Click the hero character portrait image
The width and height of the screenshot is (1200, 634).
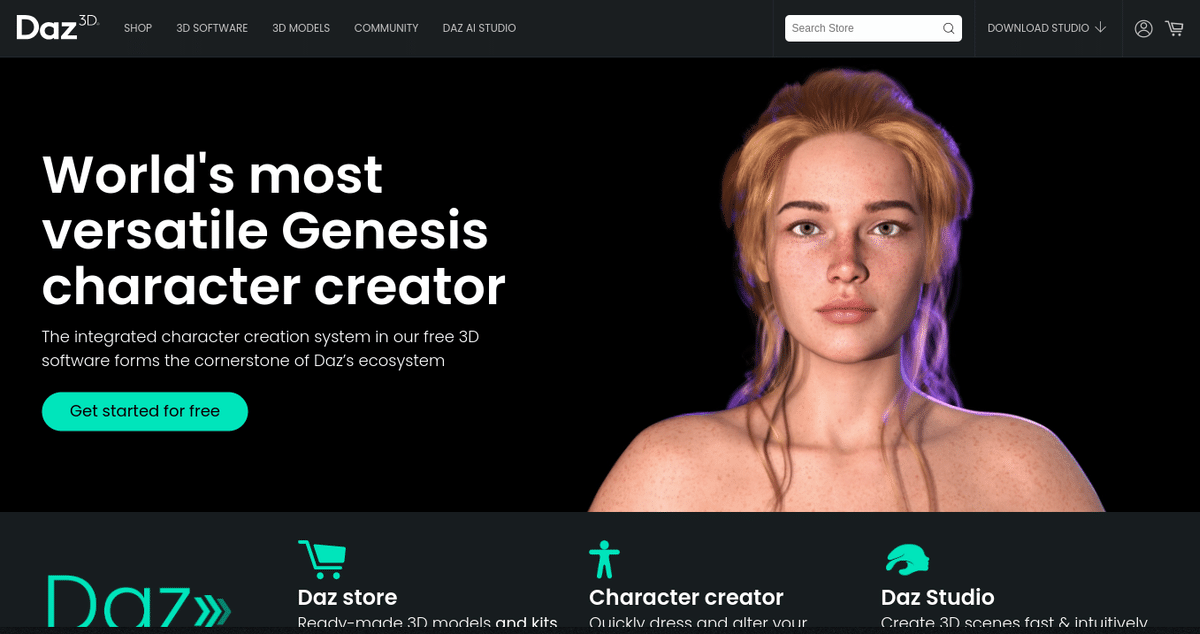(845, 290)
